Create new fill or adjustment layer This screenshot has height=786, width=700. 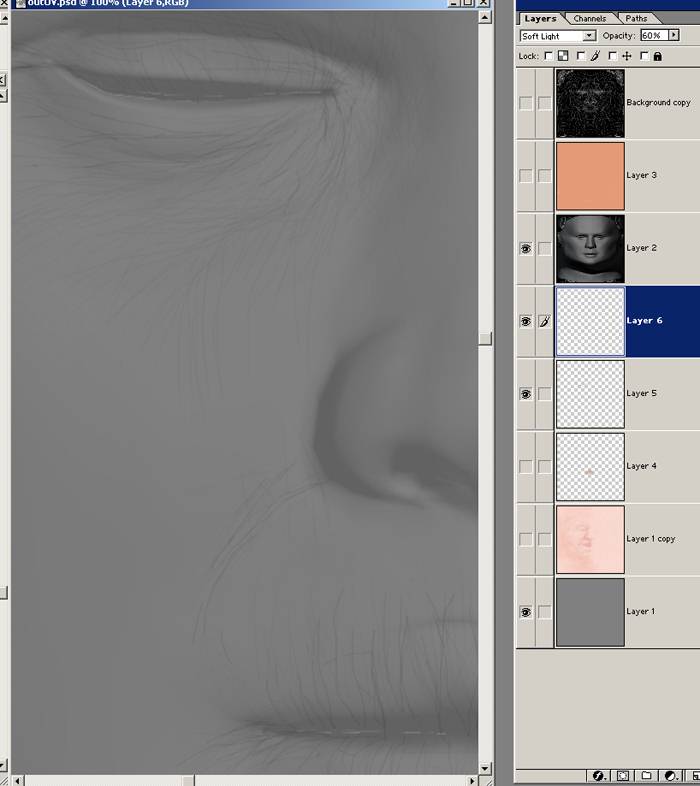tap(670, 775)
